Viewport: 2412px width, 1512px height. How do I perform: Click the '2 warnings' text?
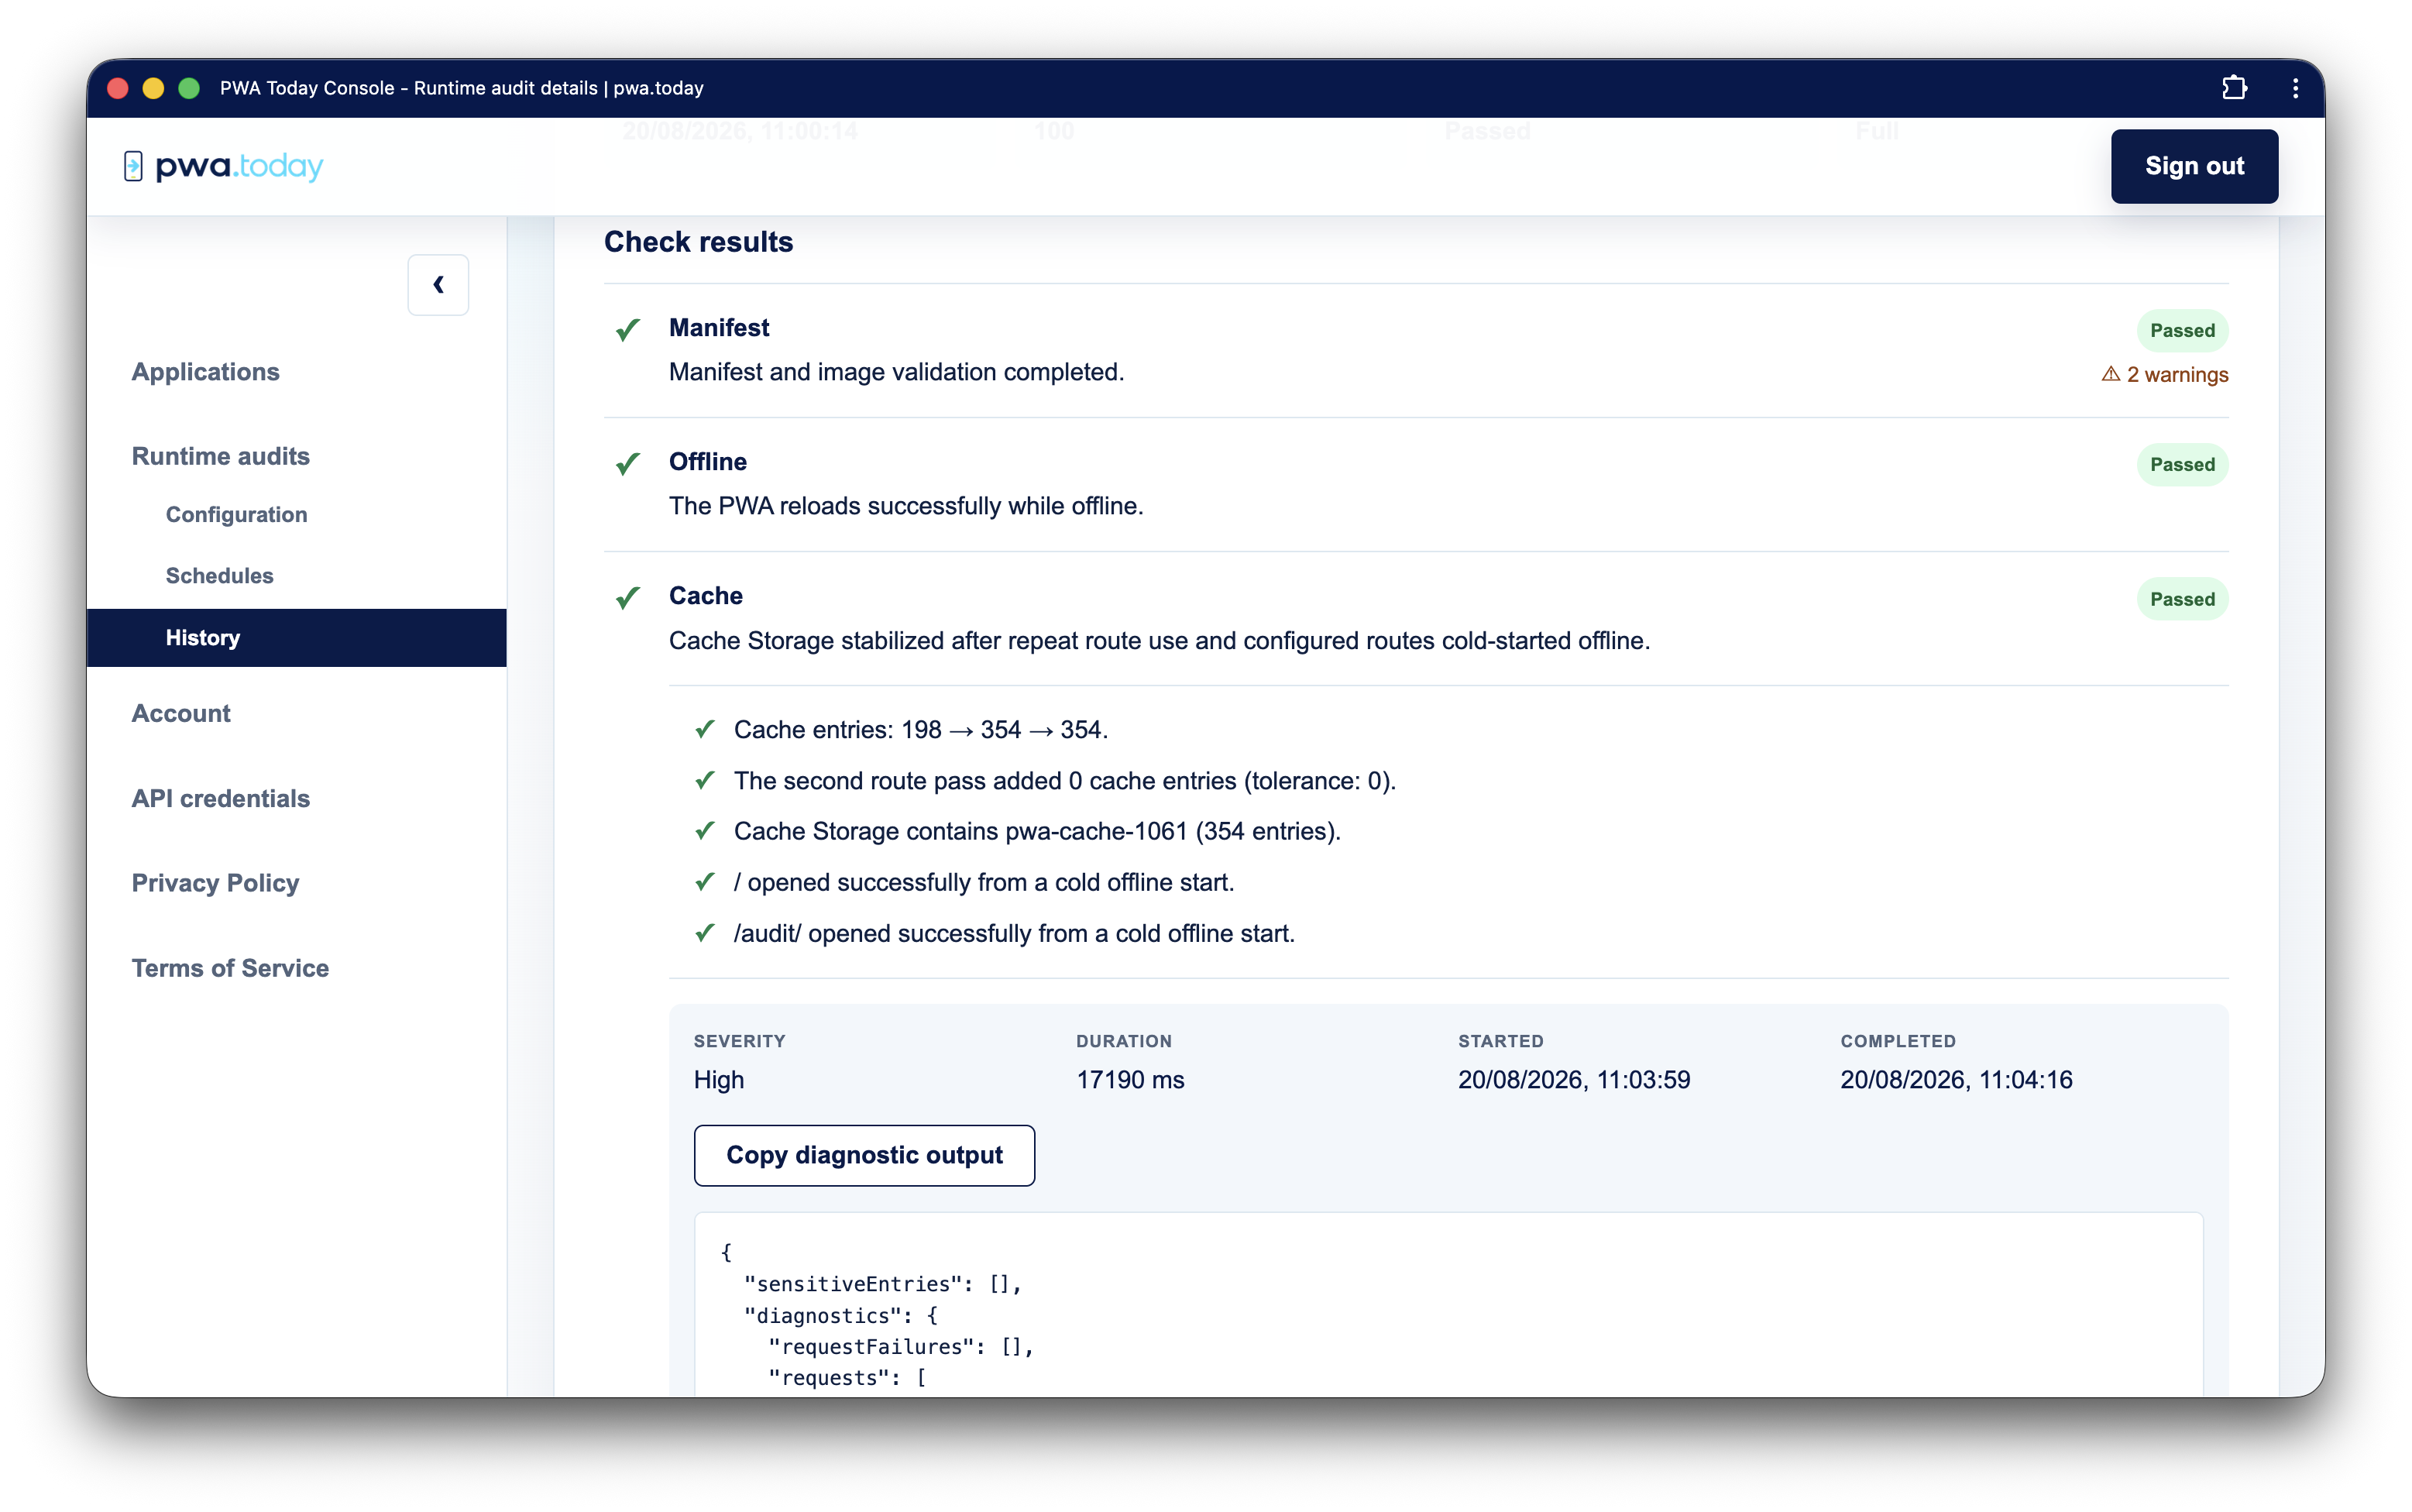(x=2177, y=374)
